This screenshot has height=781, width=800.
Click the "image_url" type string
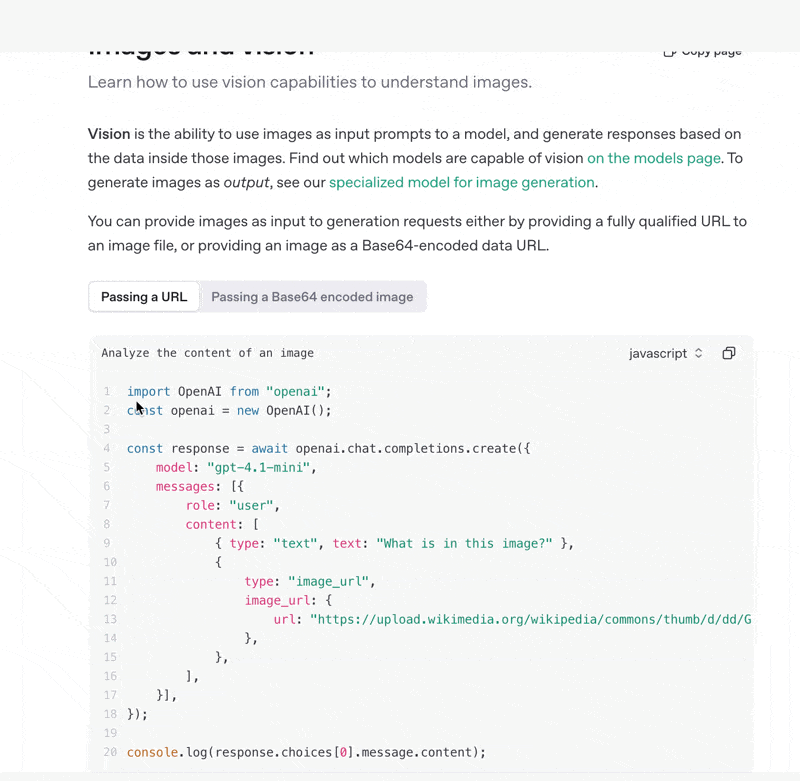coord(328,581)
